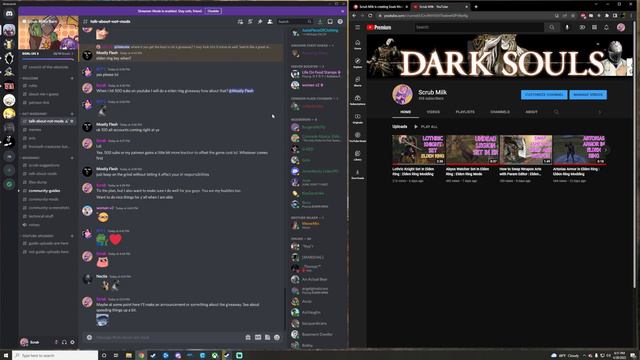Click the YouTube search magnifier button
Screen dimensions: 640x360
pos(552,27)
